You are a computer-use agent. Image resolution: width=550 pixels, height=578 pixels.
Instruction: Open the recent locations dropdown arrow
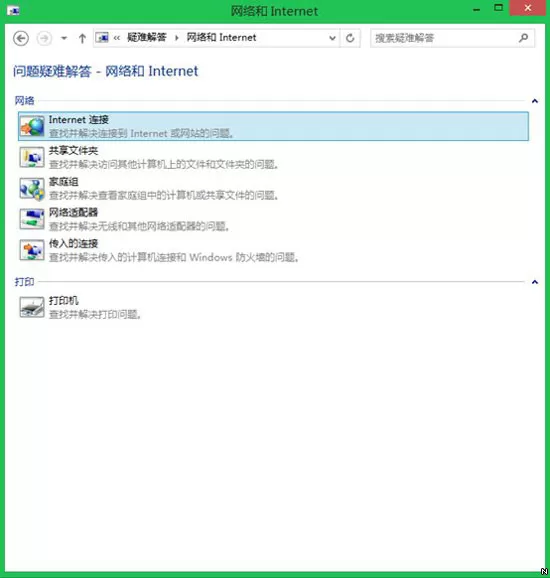[x=64, y=38]
